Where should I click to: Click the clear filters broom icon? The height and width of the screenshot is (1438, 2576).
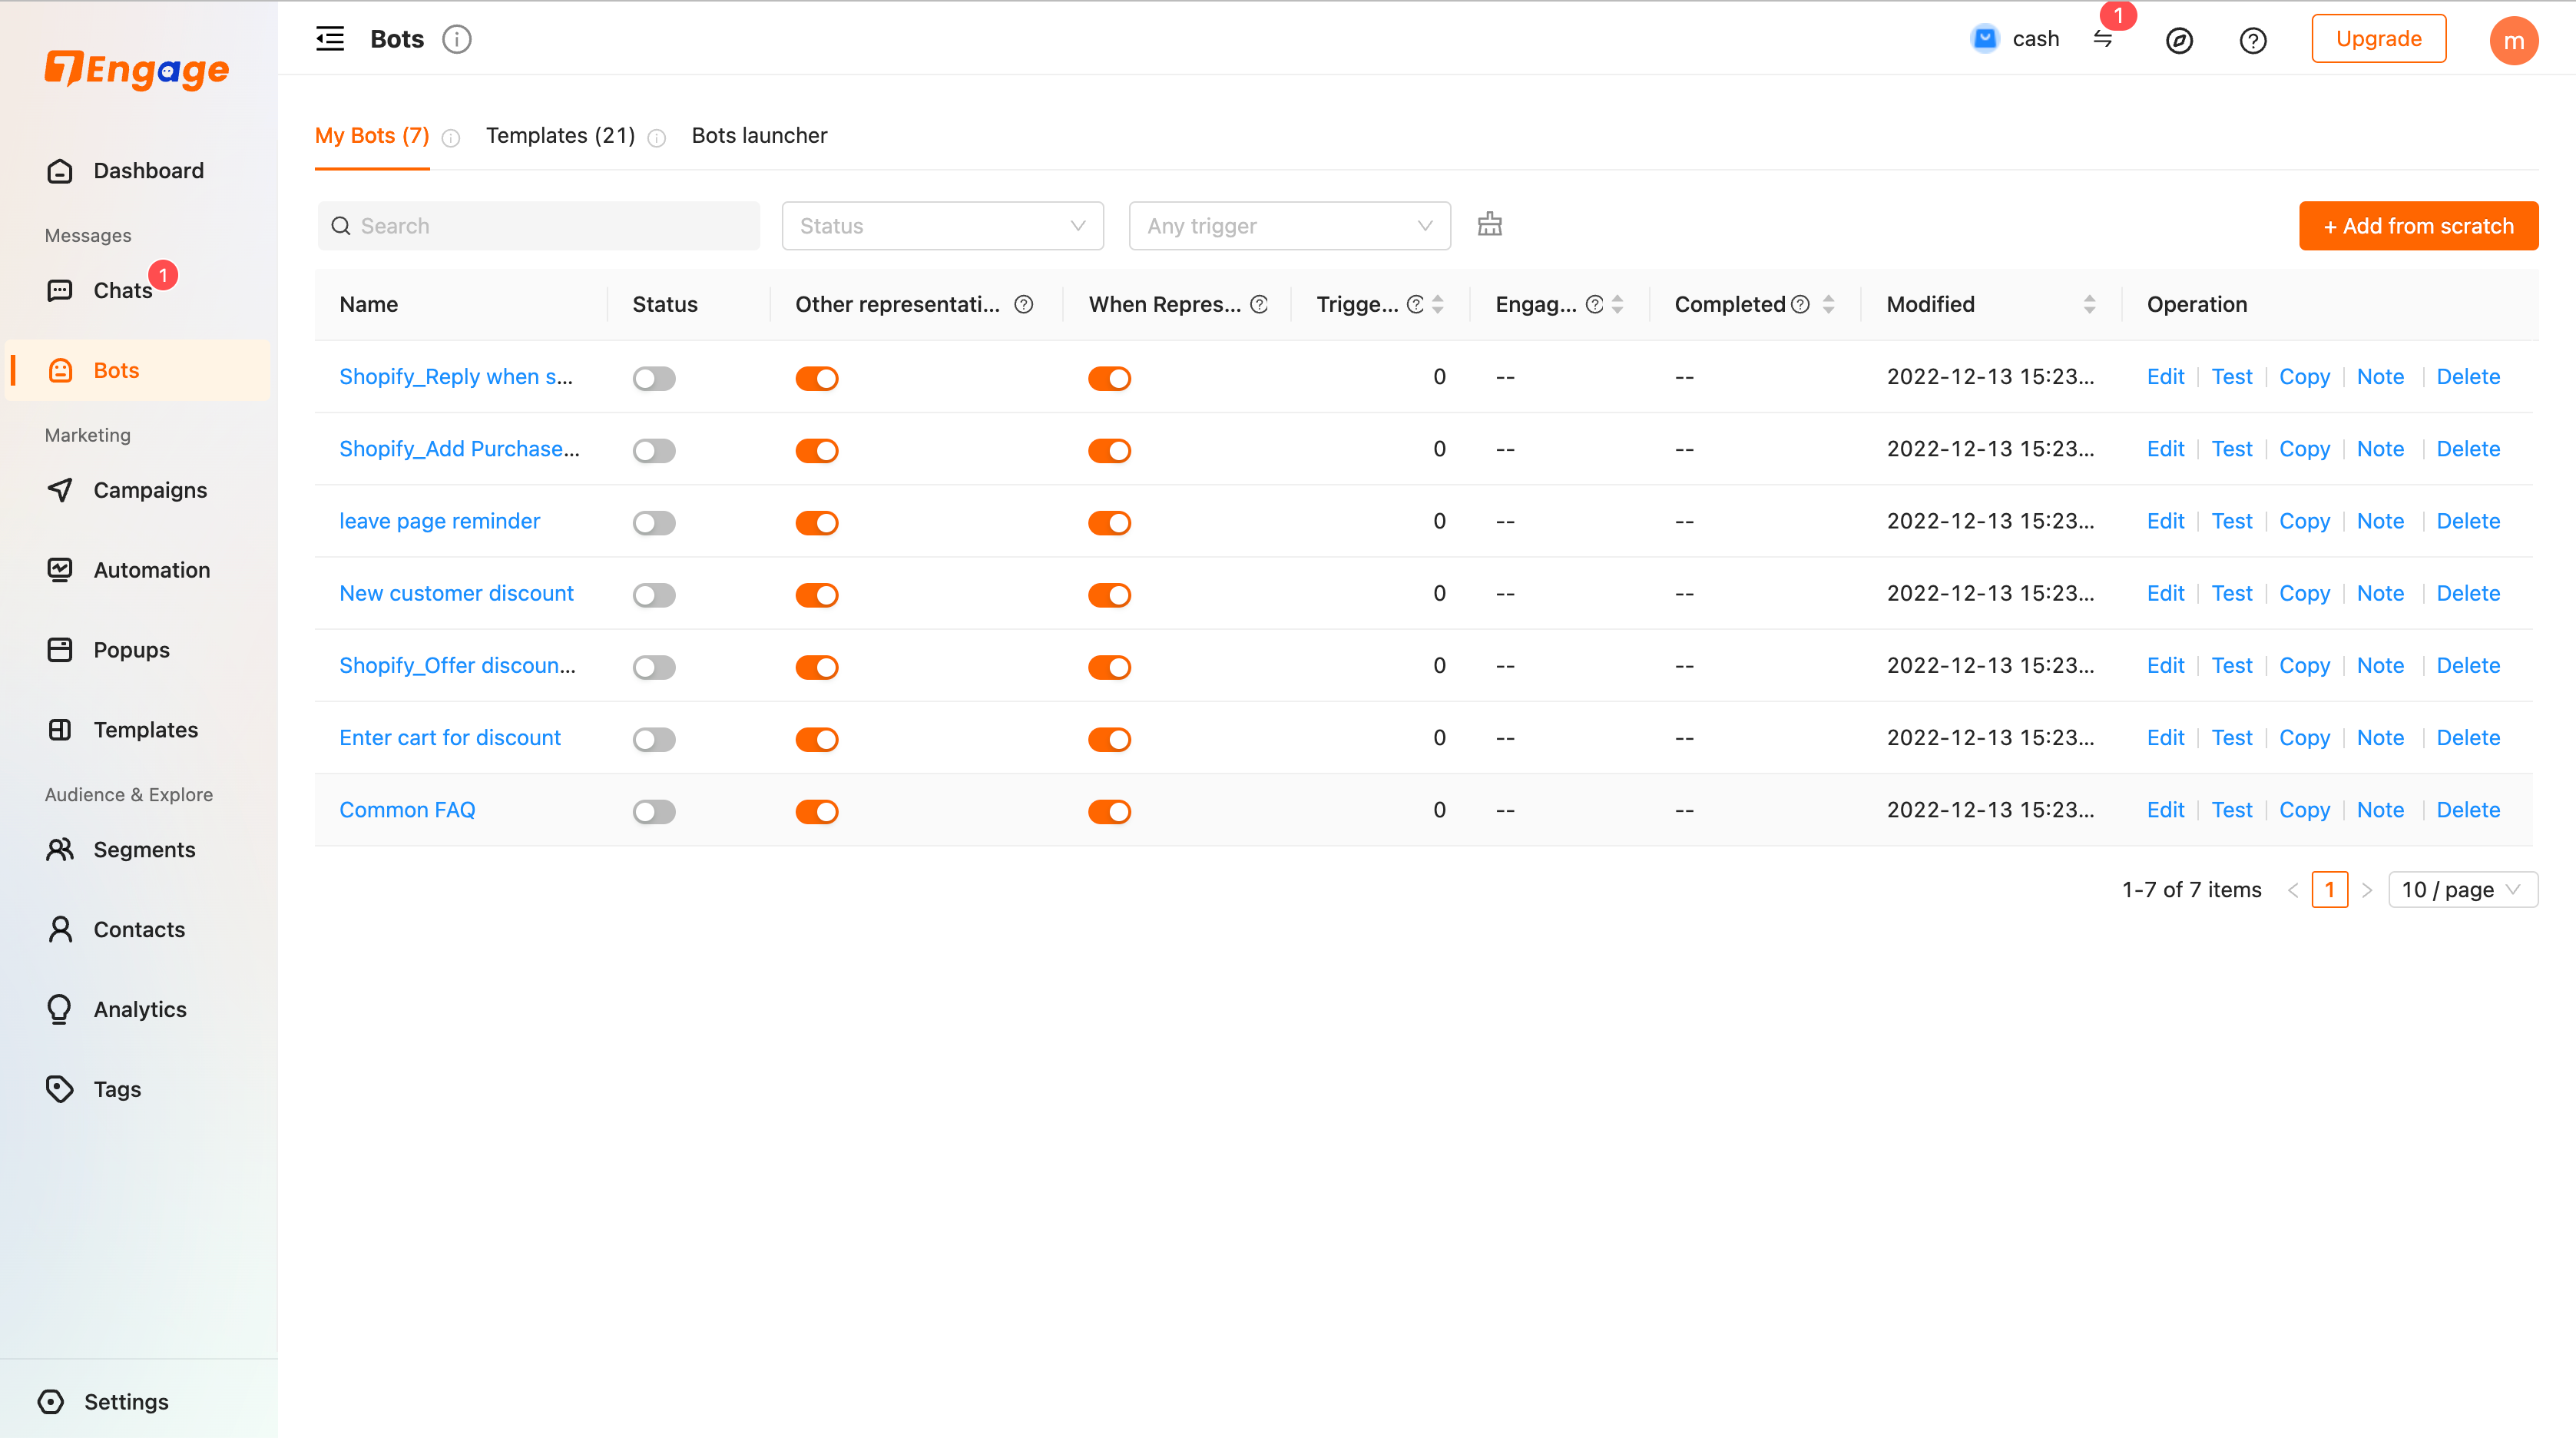pyautogui.click(x=1489, y=224)
